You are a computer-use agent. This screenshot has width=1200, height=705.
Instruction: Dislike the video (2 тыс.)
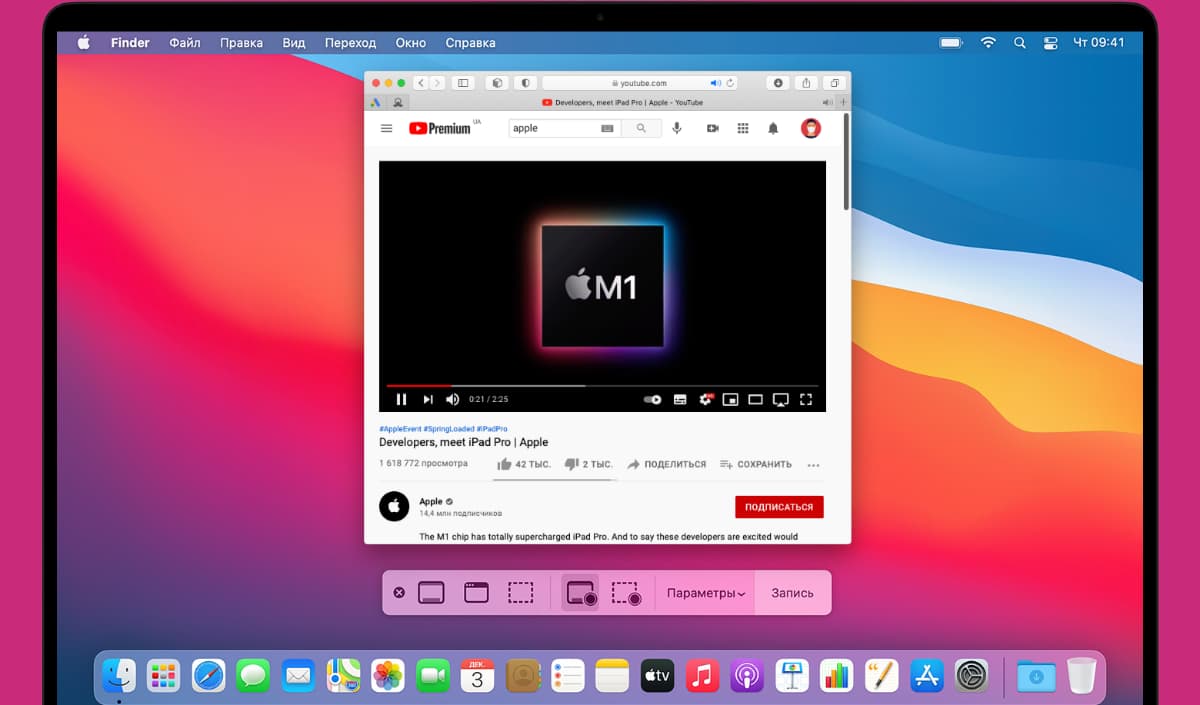pos(588,464)
